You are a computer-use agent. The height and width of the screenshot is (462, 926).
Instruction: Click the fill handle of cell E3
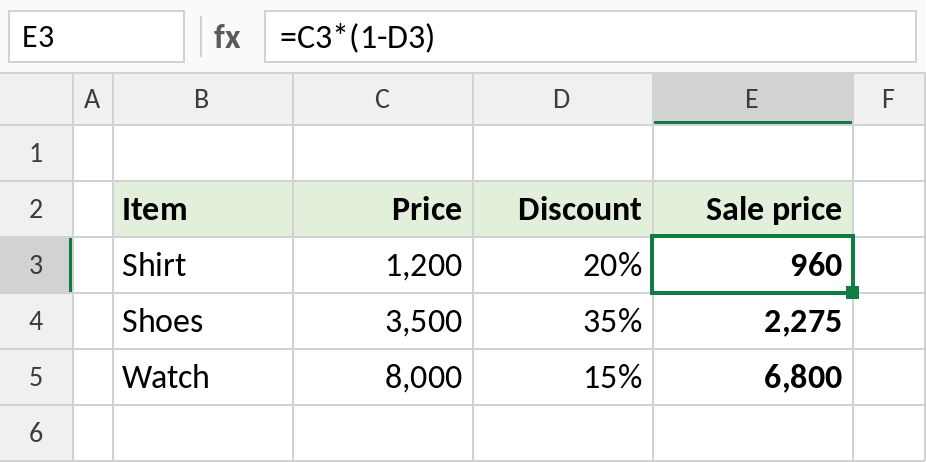point(852,292)
